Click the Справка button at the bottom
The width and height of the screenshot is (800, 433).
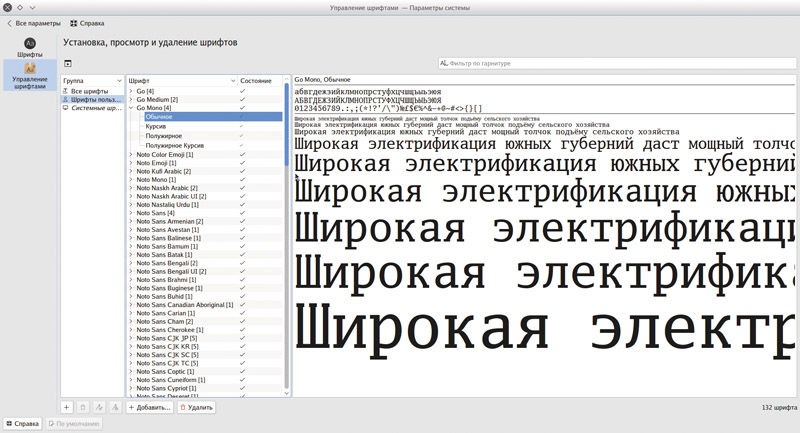tap(23, 424)
